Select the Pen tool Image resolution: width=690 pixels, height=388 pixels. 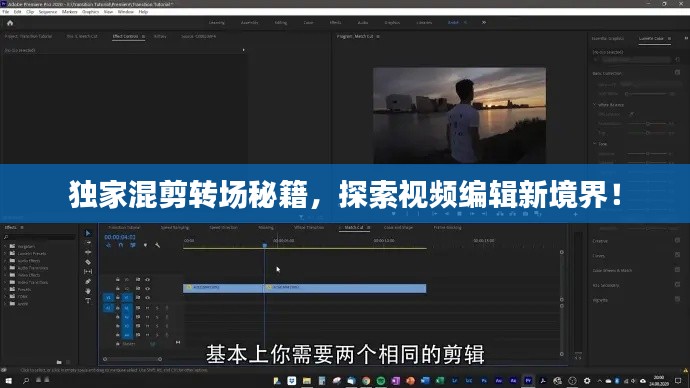click(88, 282)
